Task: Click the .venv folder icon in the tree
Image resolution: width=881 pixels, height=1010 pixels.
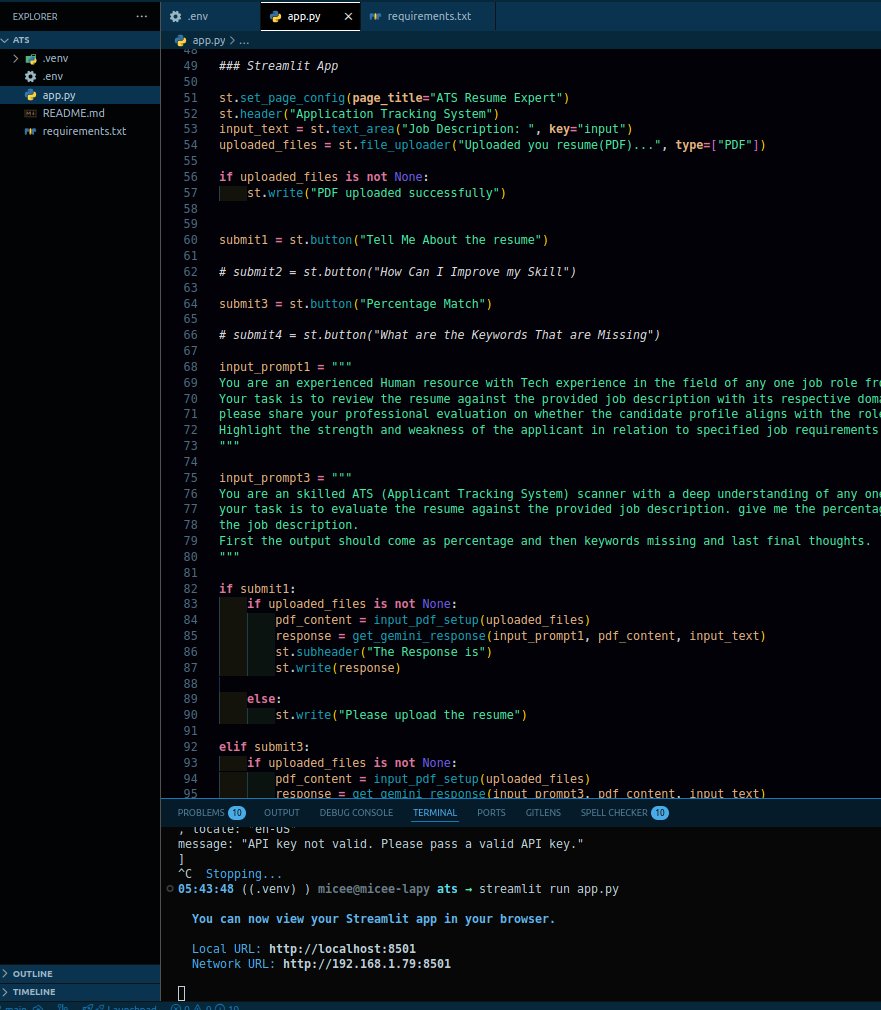Action: point(30,59)
